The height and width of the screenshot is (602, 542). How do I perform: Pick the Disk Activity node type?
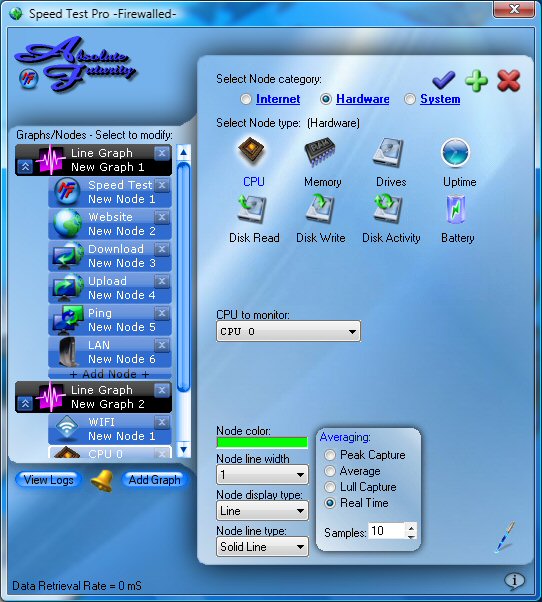388,208
